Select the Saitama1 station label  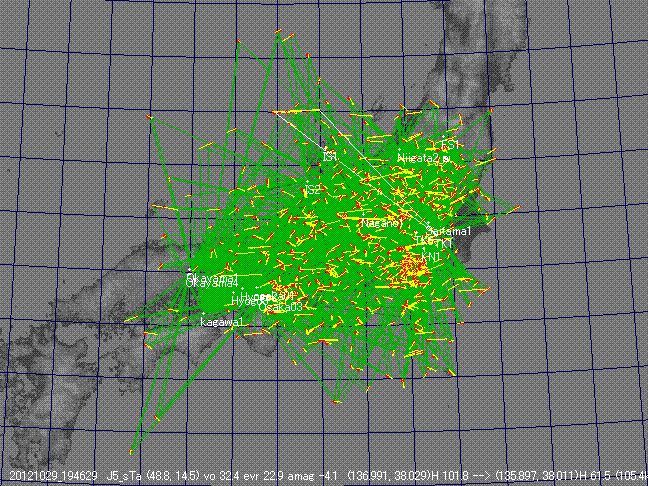[x=449, y=231]
